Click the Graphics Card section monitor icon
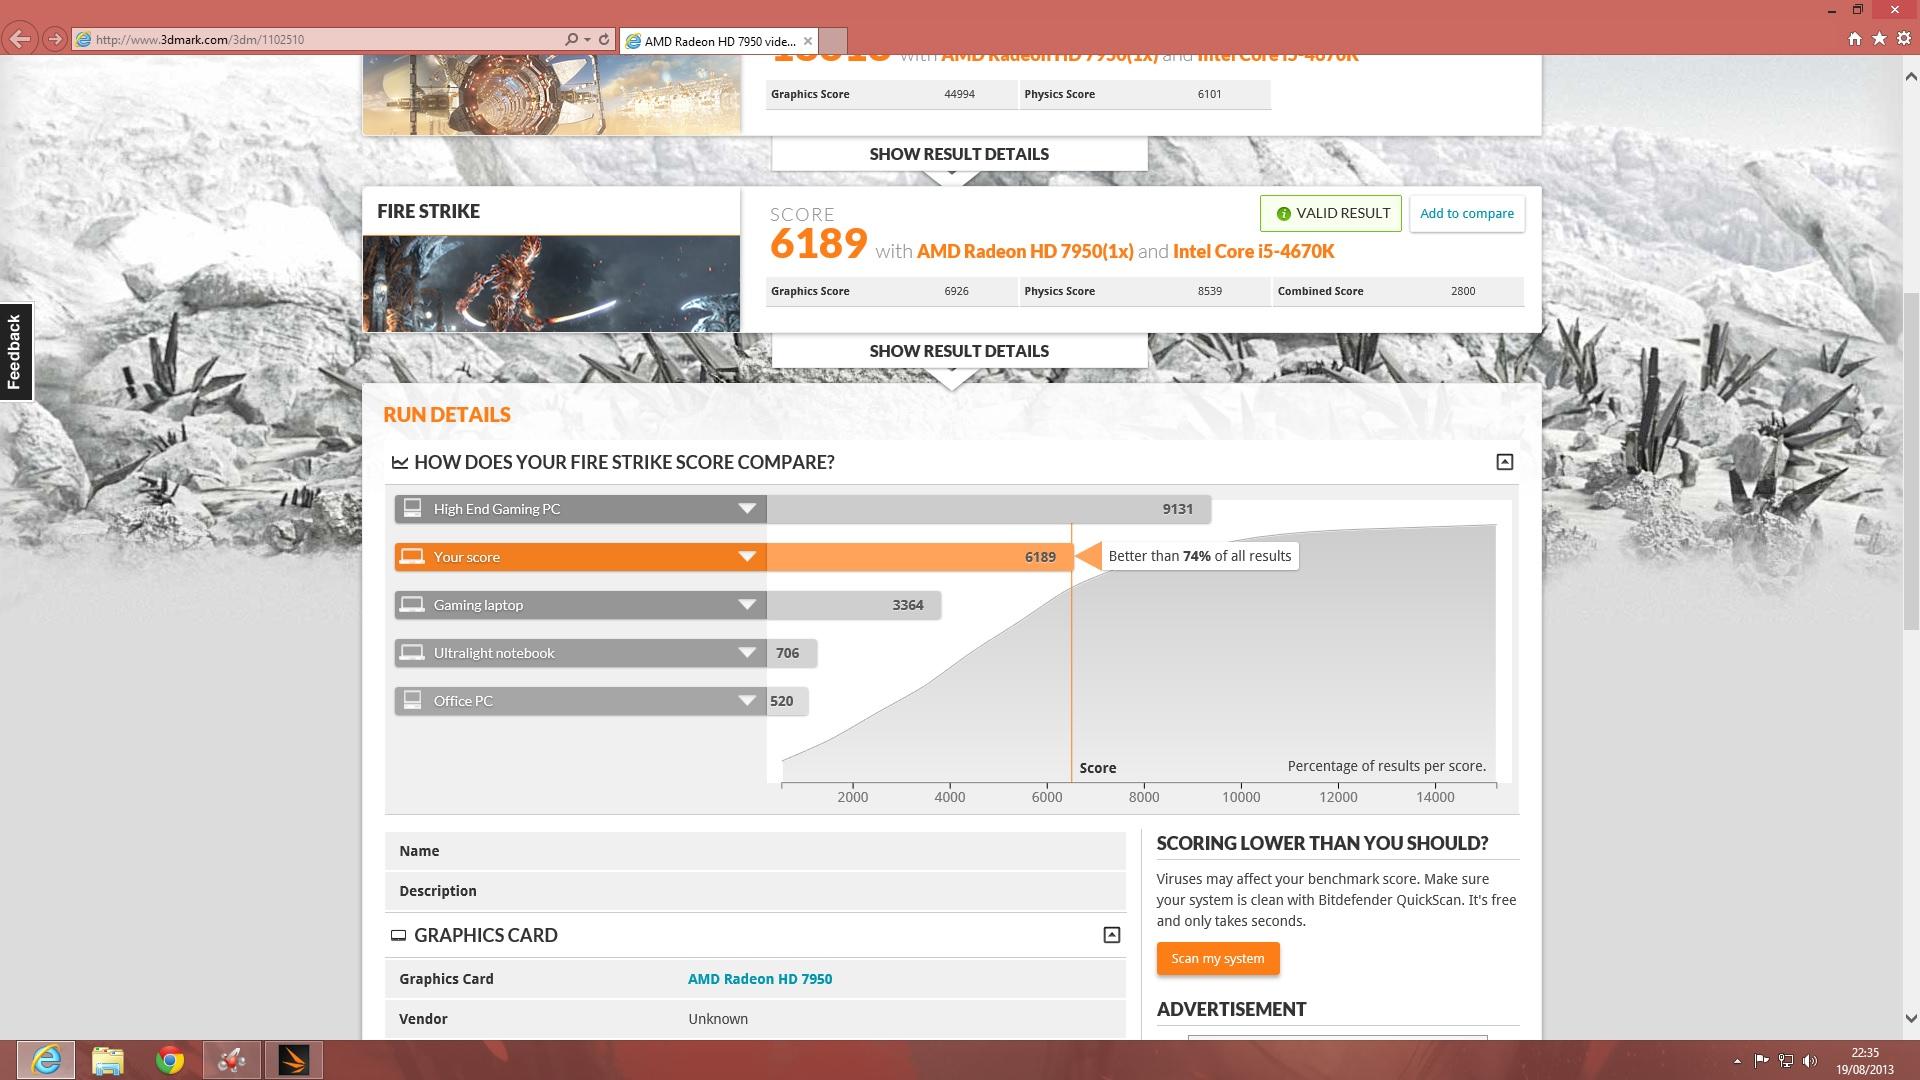Screen dimensions: 1920x1080 [398, 935]
